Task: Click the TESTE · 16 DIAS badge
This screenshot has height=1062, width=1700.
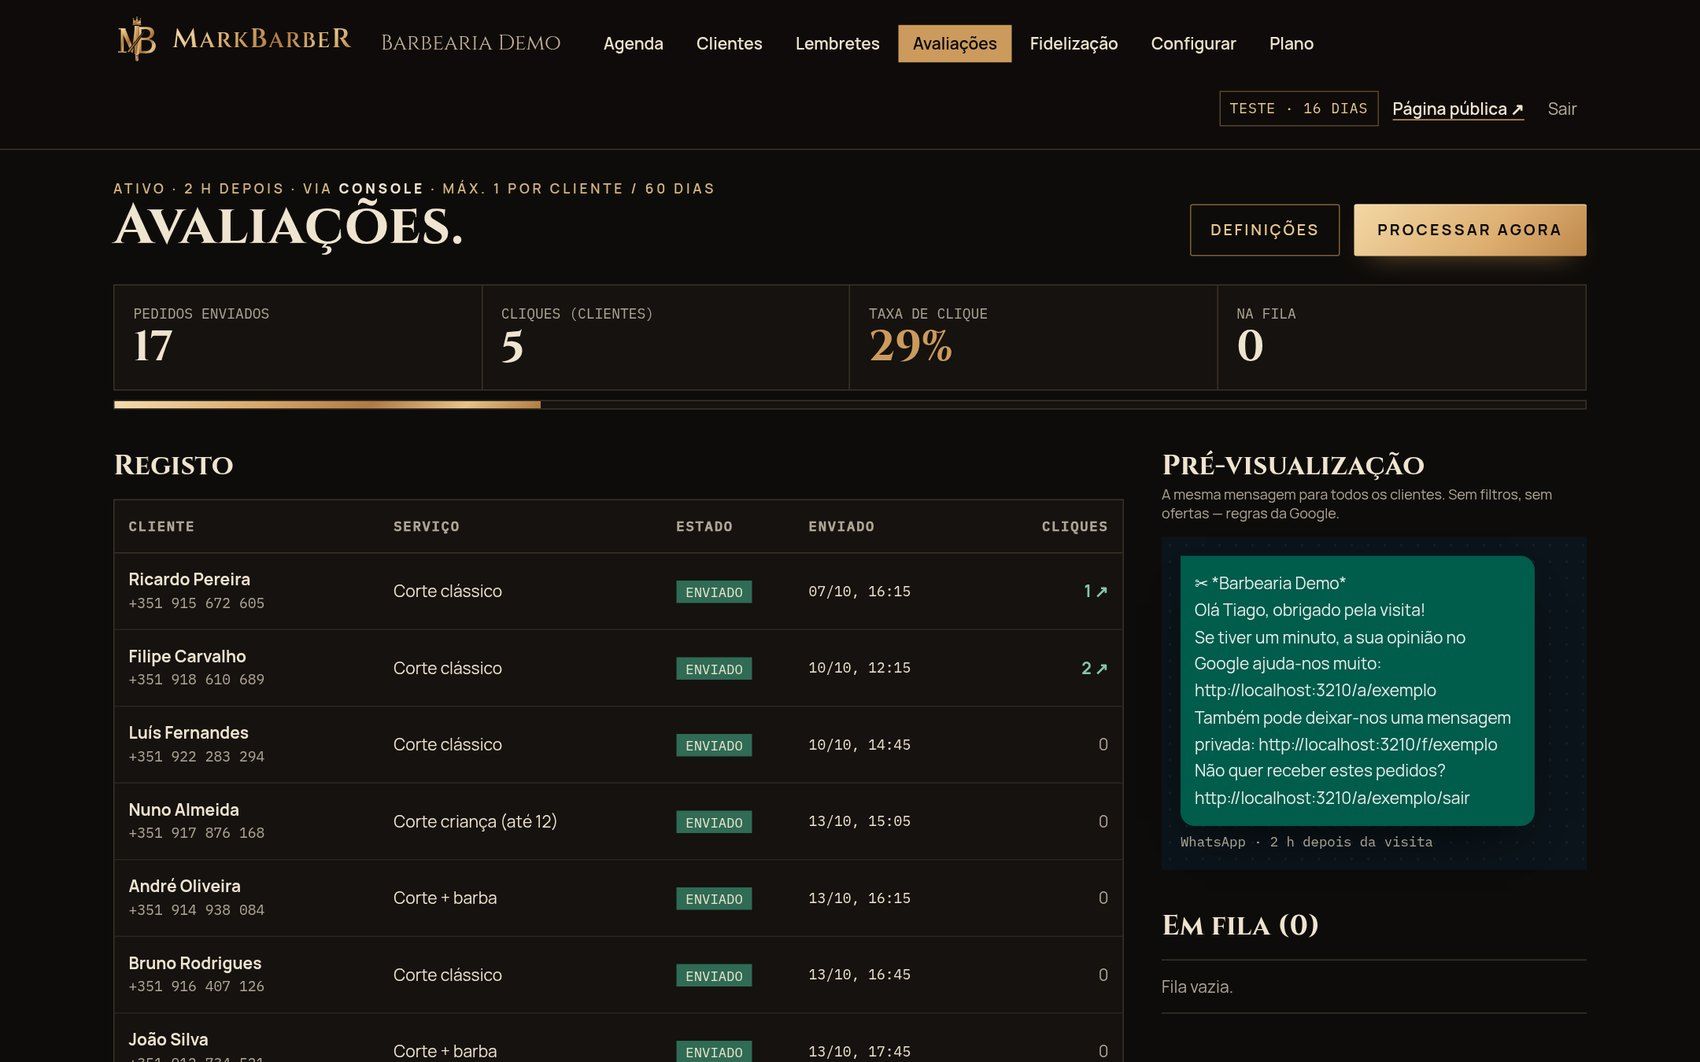Action: click(1298, 109)
